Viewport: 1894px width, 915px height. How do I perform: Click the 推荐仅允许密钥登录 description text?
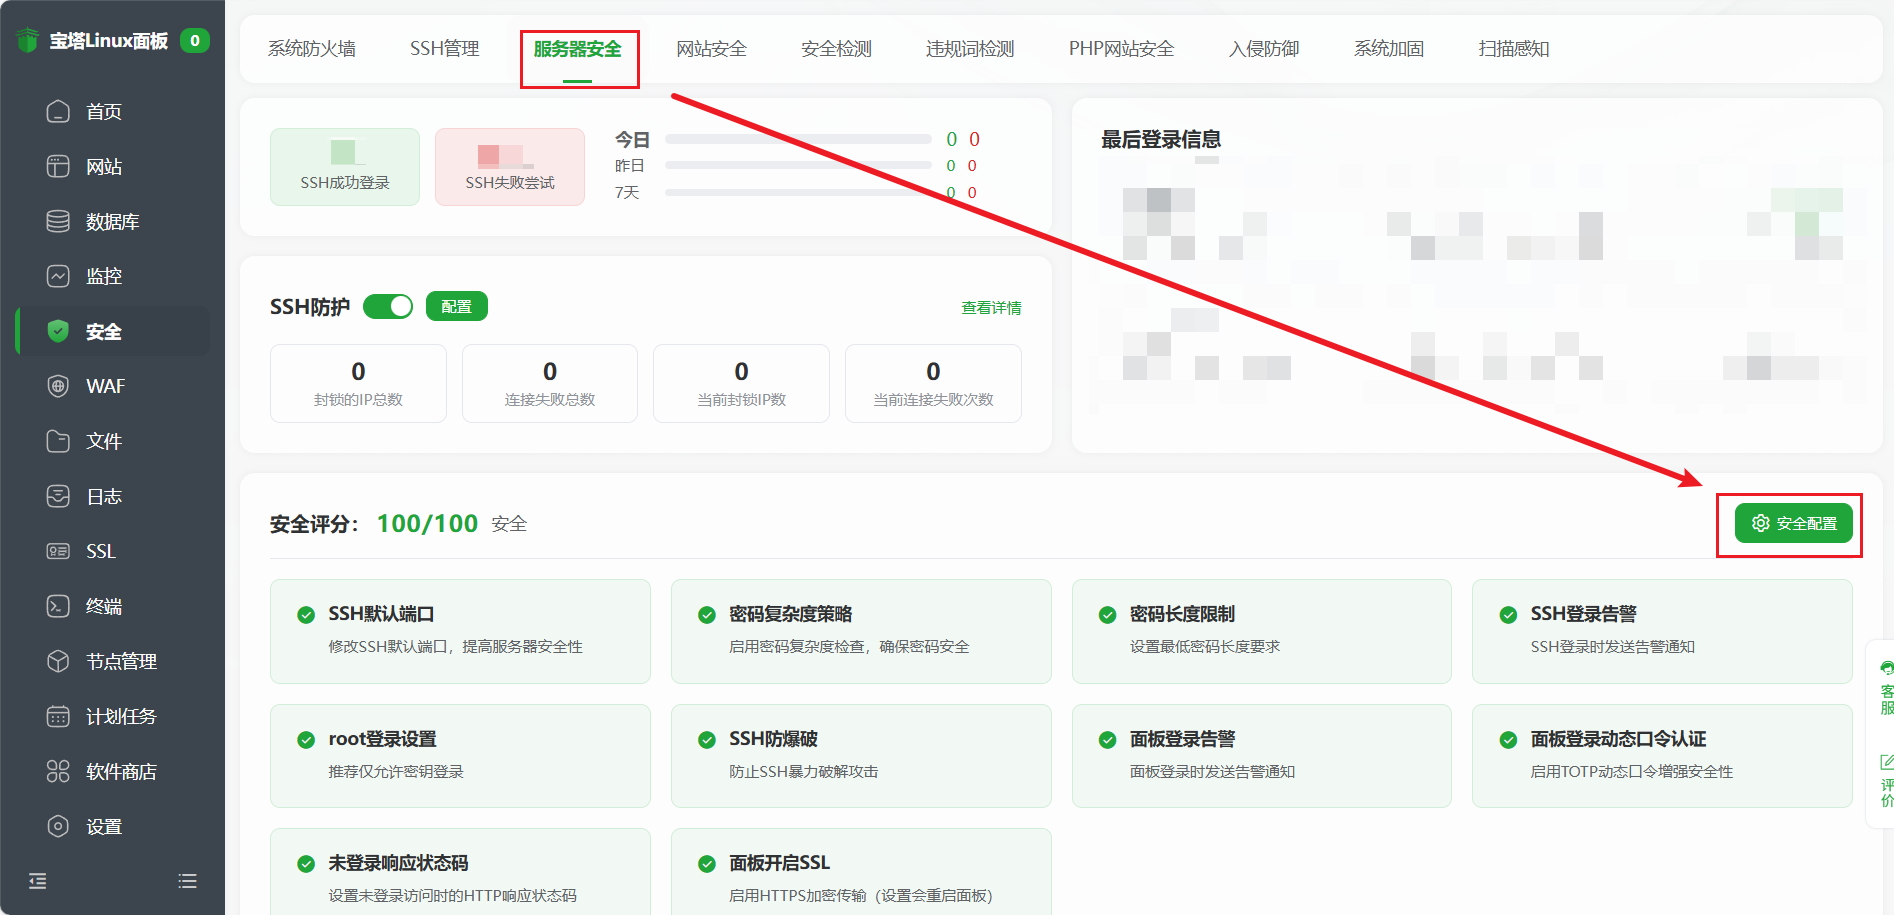[x=396, y=772]
